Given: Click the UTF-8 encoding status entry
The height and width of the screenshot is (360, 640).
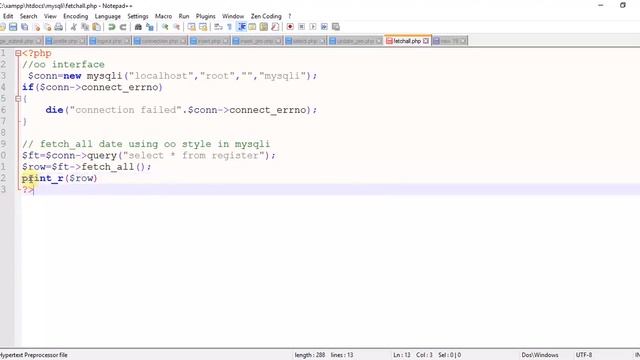Looking at the screenshot, I should coord(584,355).
